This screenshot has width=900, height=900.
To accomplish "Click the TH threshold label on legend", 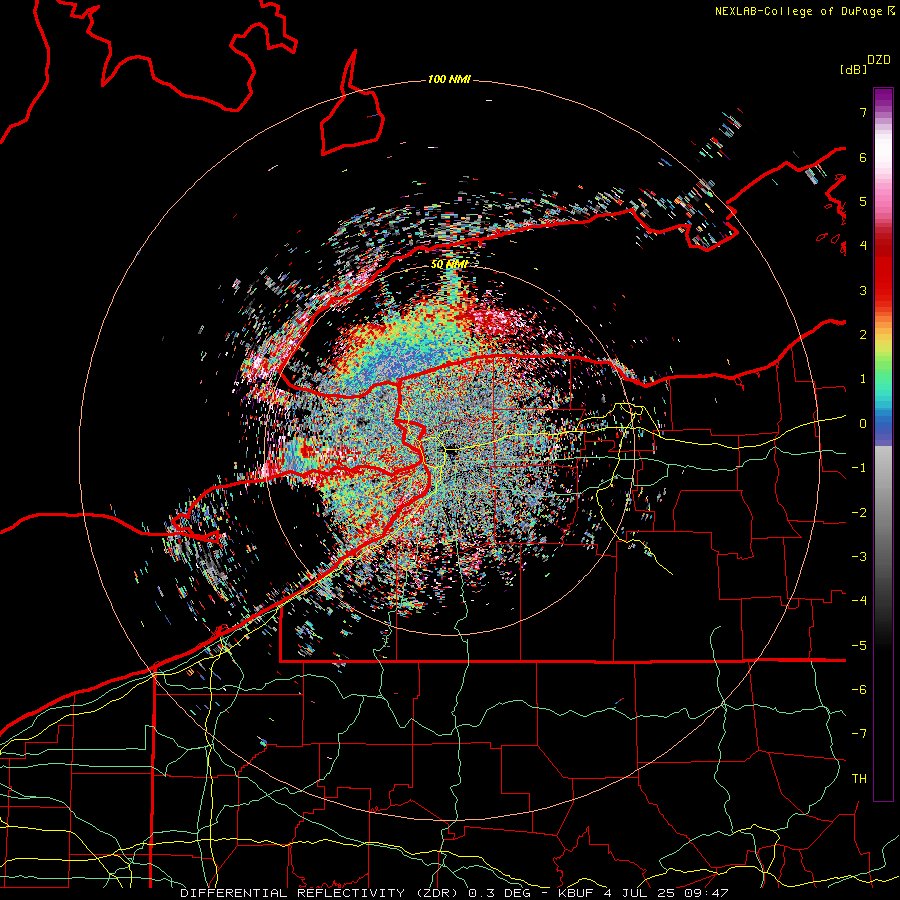I will [859, 779].
